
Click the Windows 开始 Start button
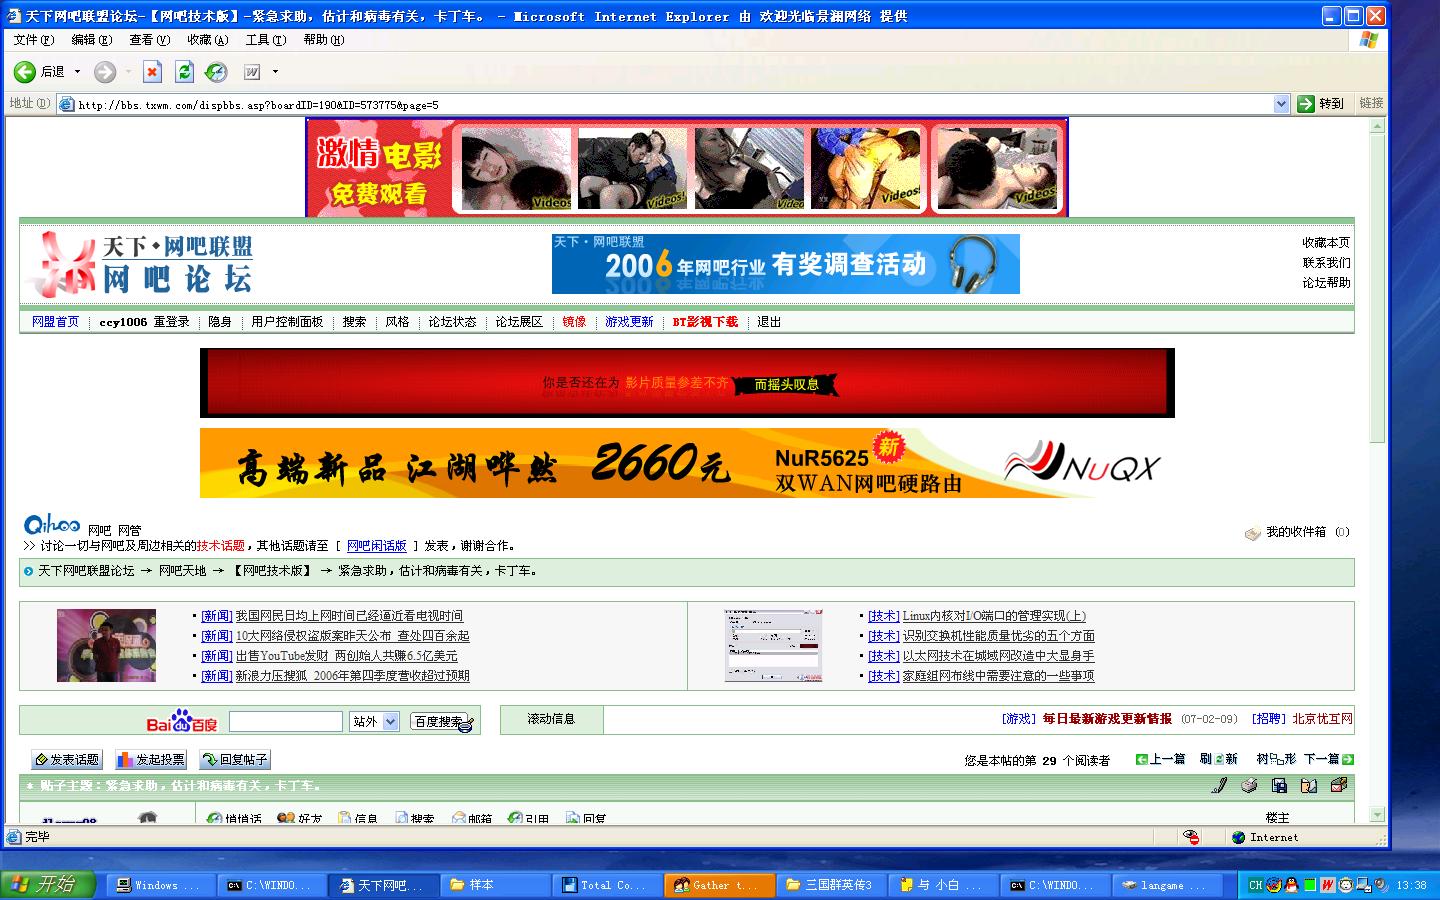pos(46,884)
